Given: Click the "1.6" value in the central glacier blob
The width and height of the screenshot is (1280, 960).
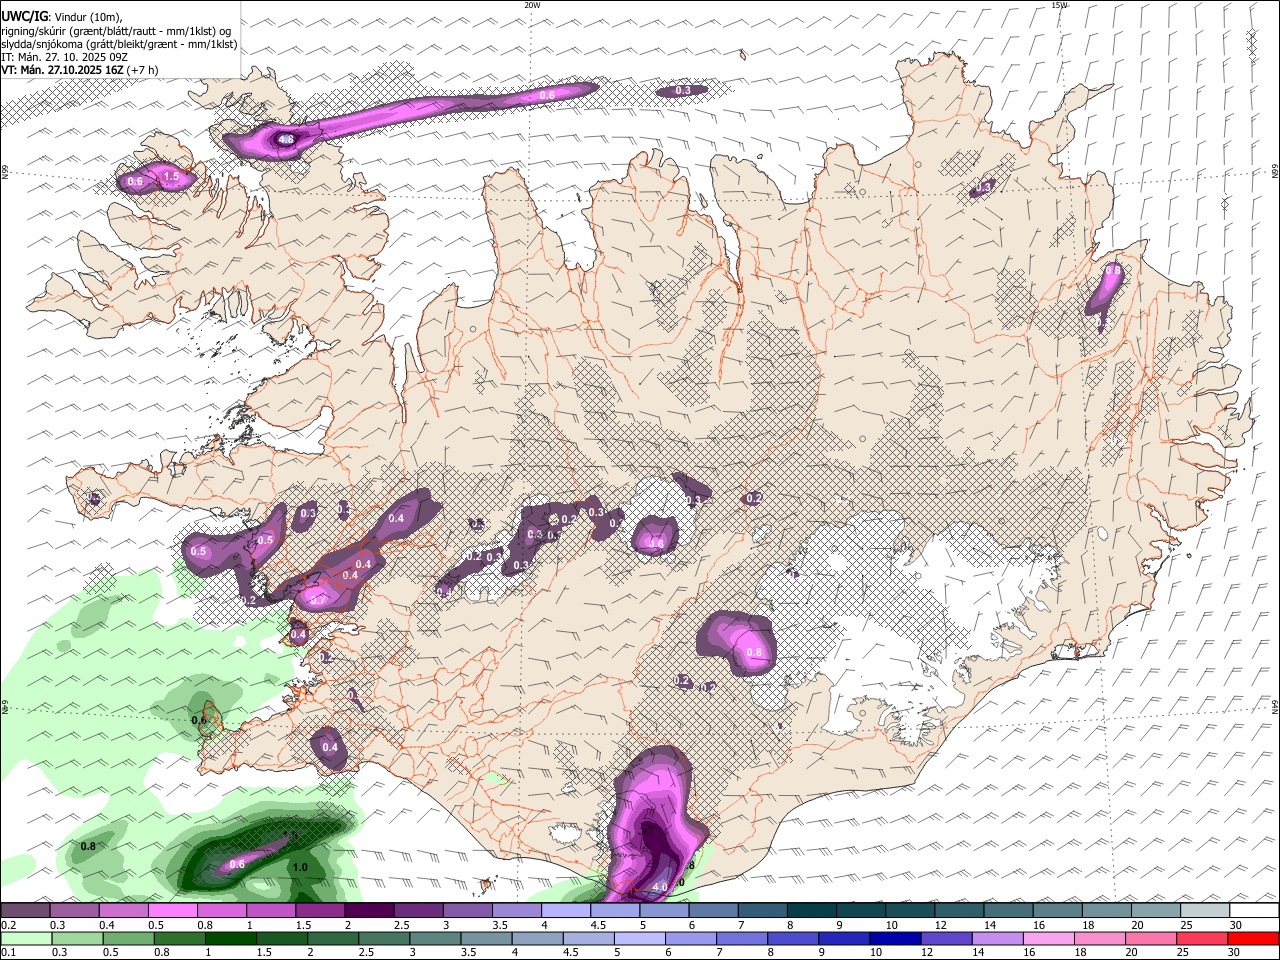Looking at the screenshot, I should pos(656,544).
